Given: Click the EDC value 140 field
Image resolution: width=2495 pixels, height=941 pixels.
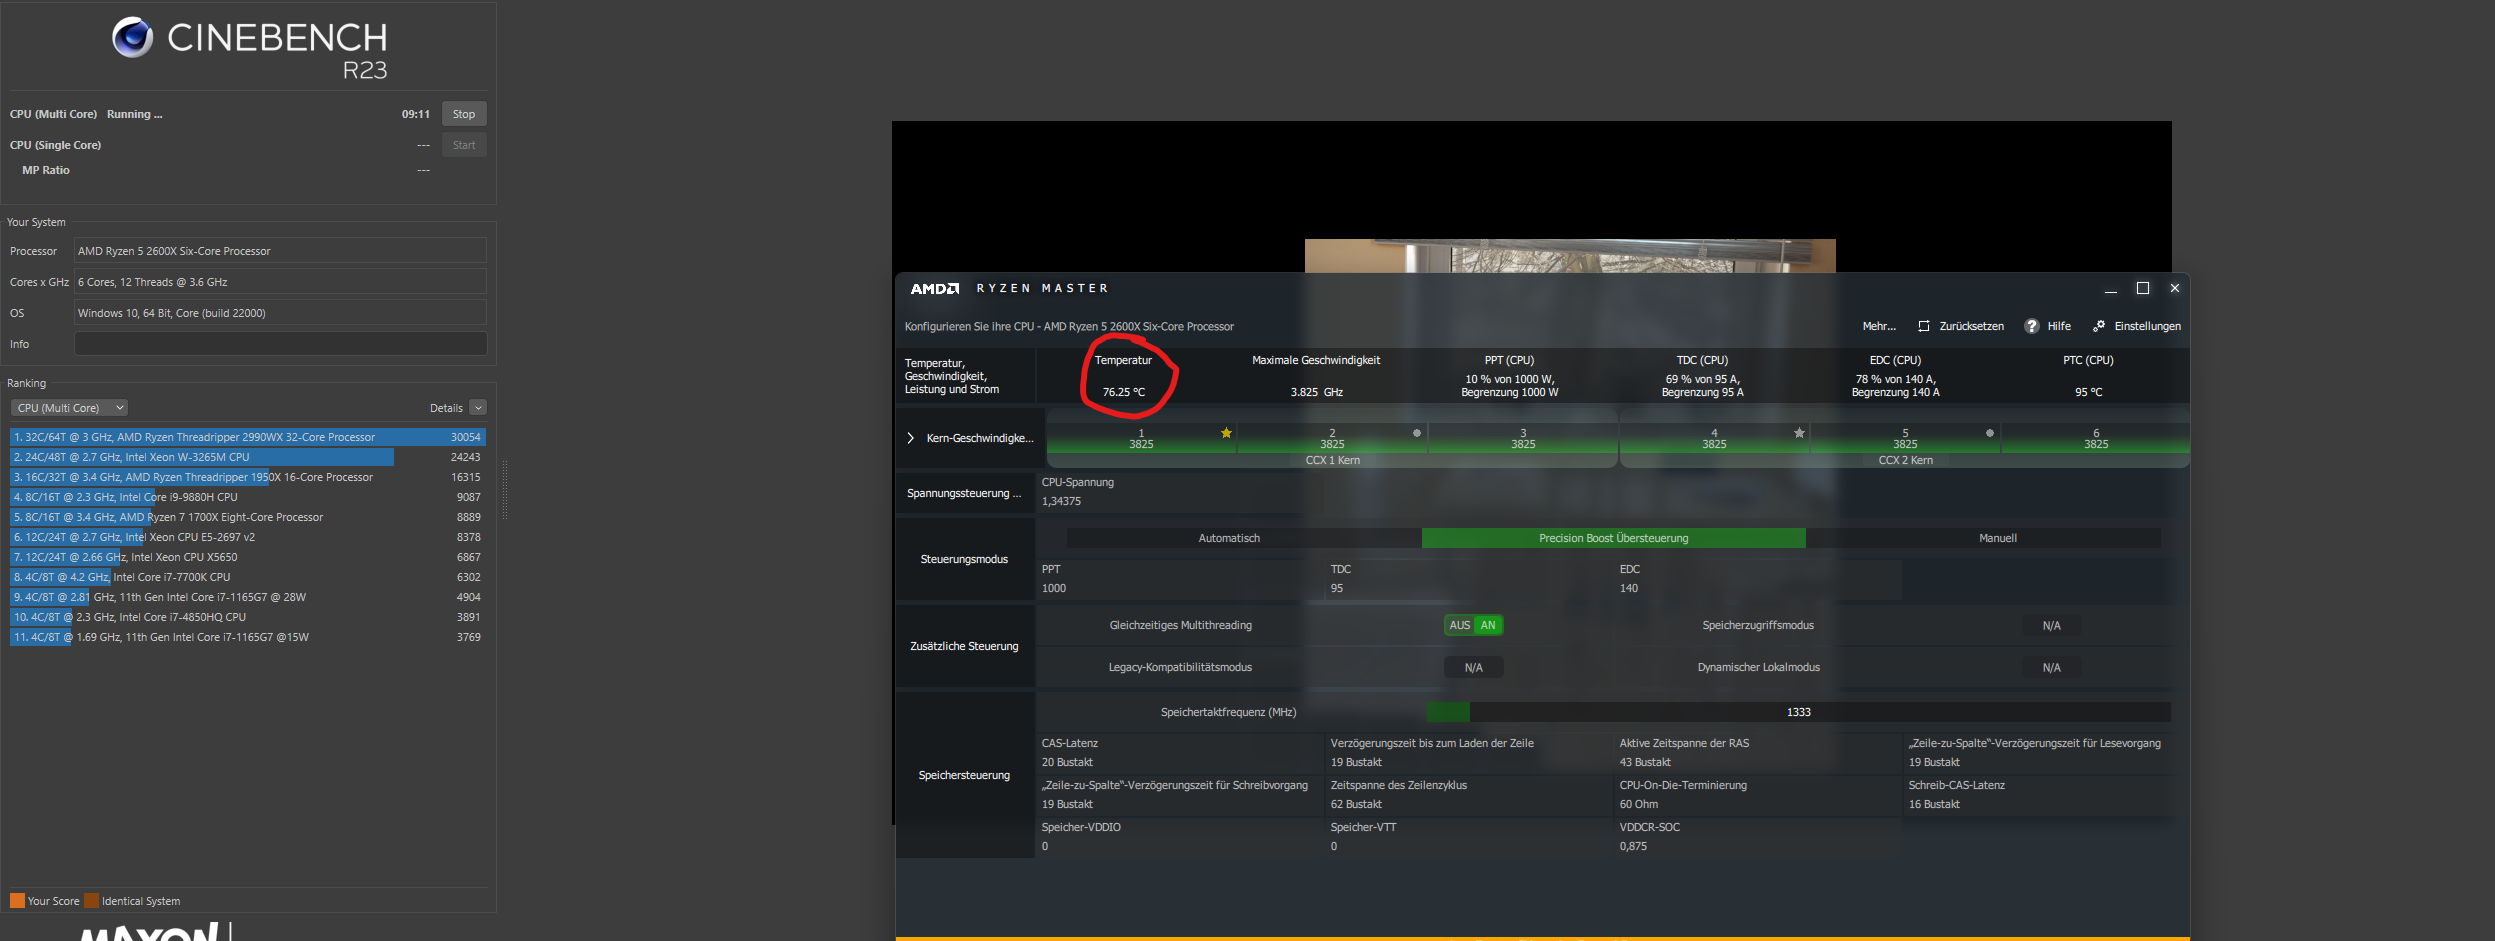Looking at the screenshot, I should pos(1629,588).
